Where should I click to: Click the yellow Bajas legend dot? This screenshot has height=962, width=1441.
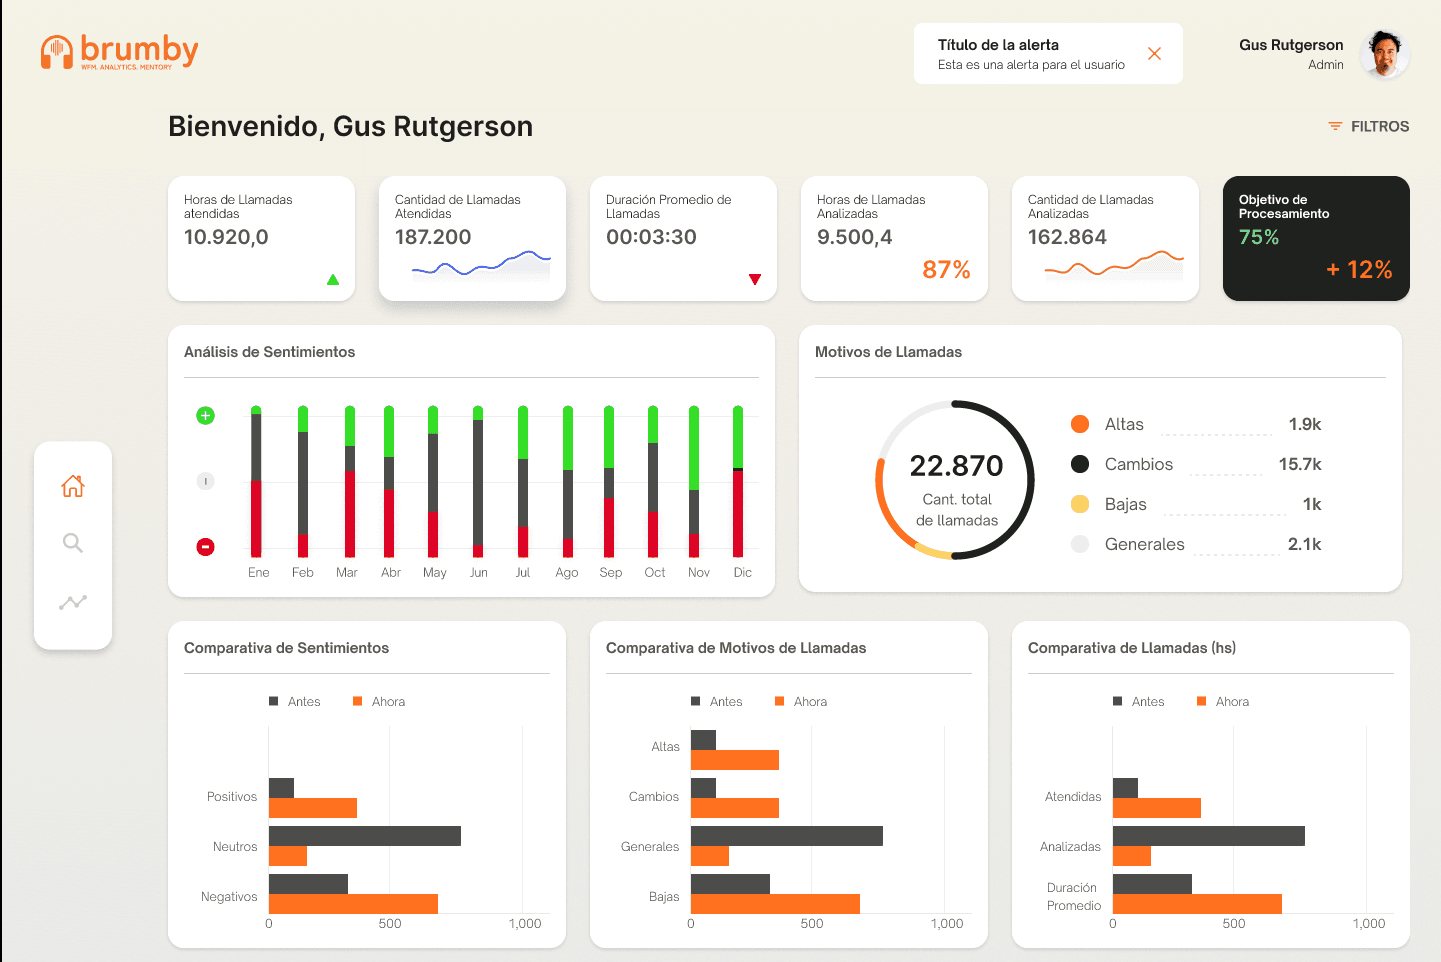pos(1080,504)
